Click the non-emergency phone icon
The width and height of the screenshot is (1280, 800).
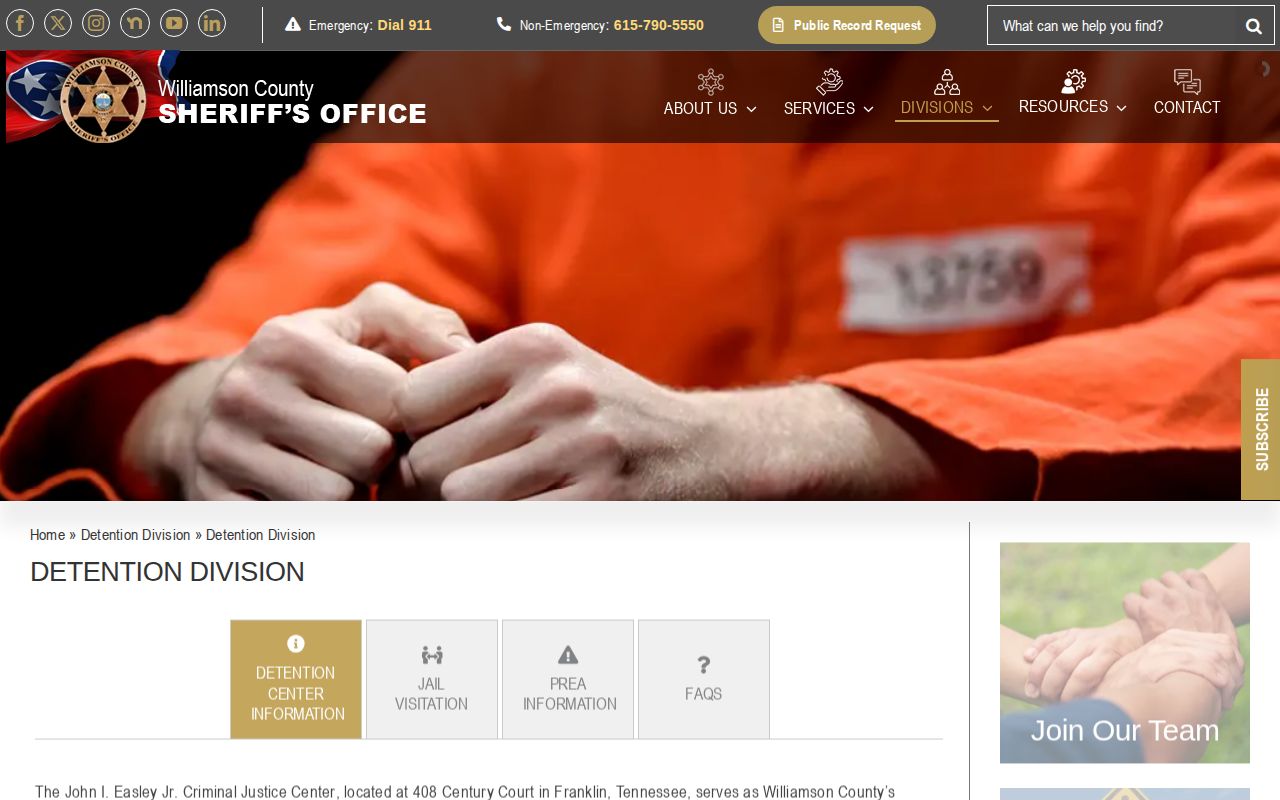504,24
